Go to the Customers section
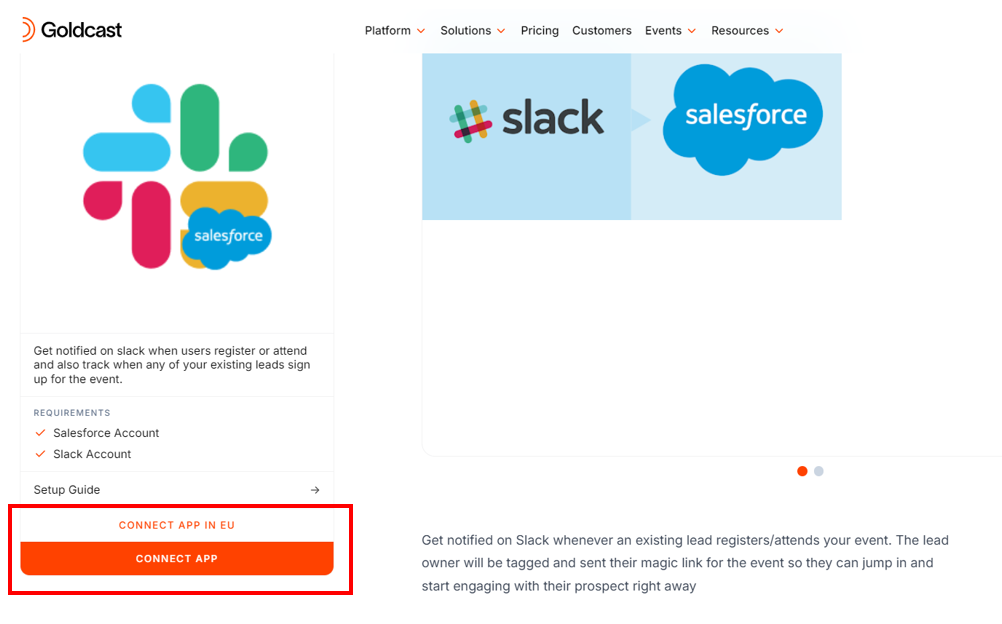 pyautogui.click(x=601, y=31)
